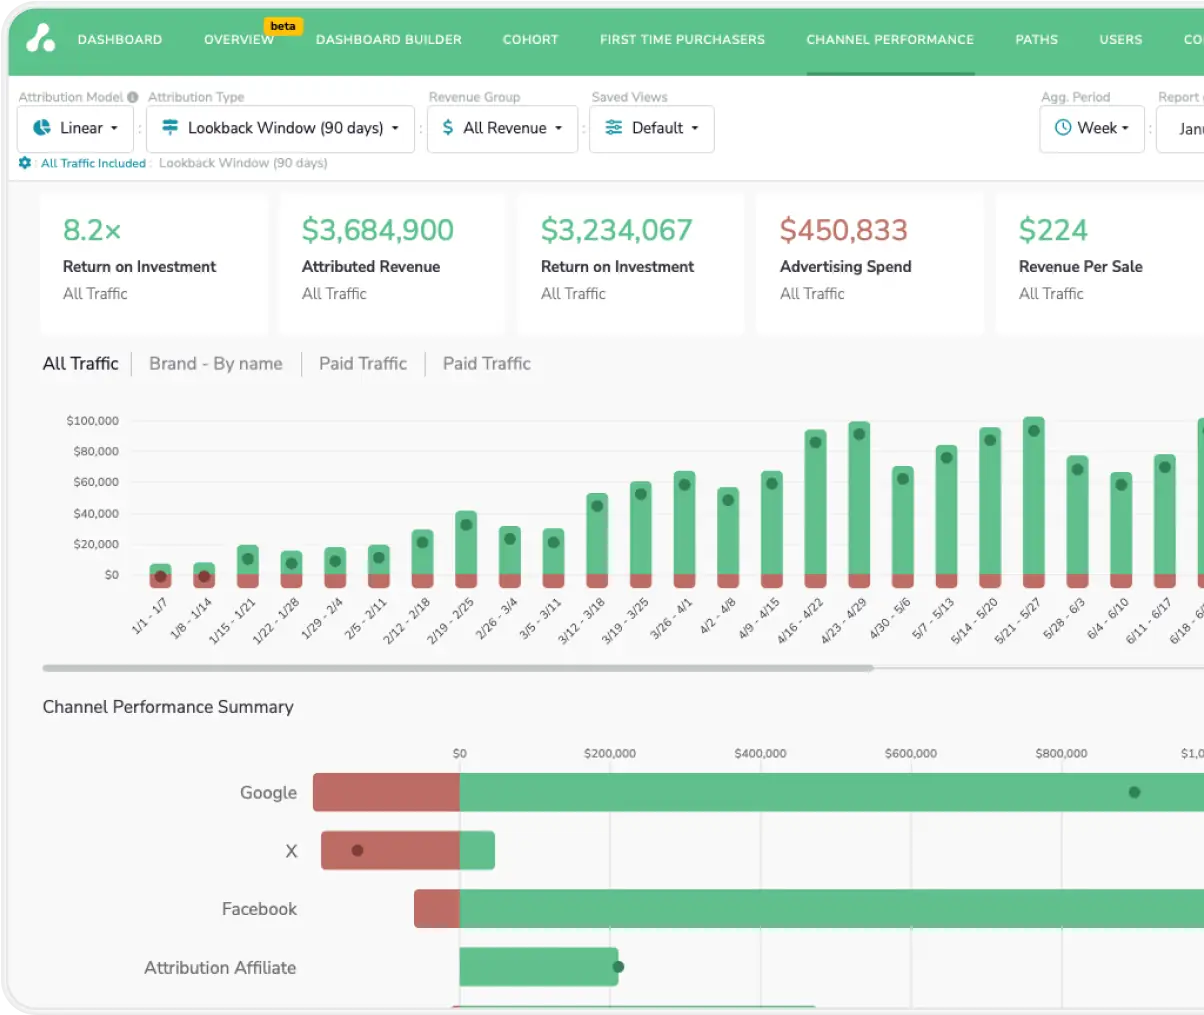Click the Attribution Model info icon
The image size is (1204, 1015).
pyautogui.click(x=133, y=97)
